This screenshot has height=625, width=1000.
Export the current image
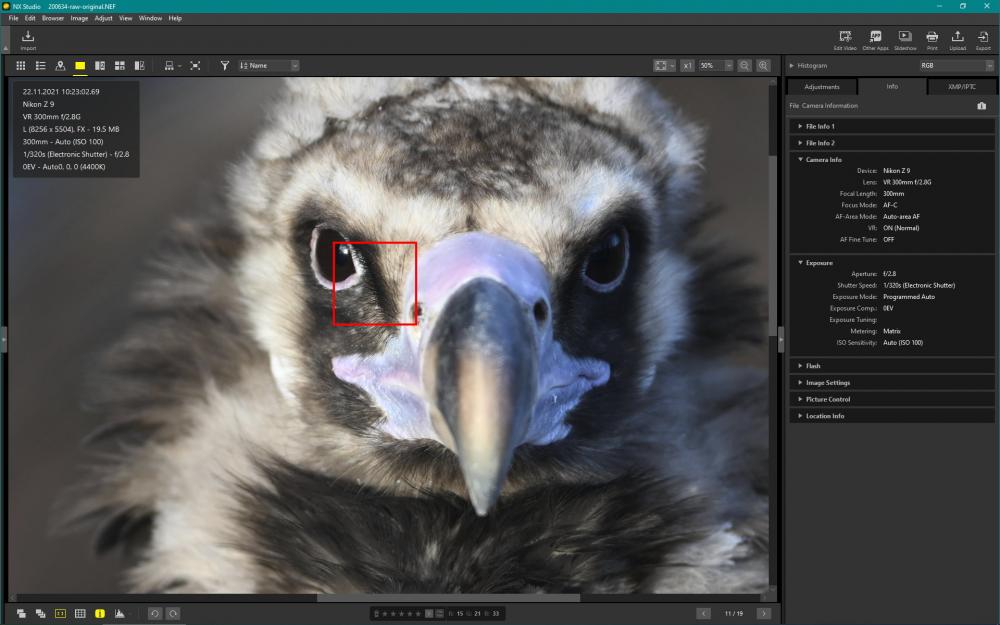point(983,40)
